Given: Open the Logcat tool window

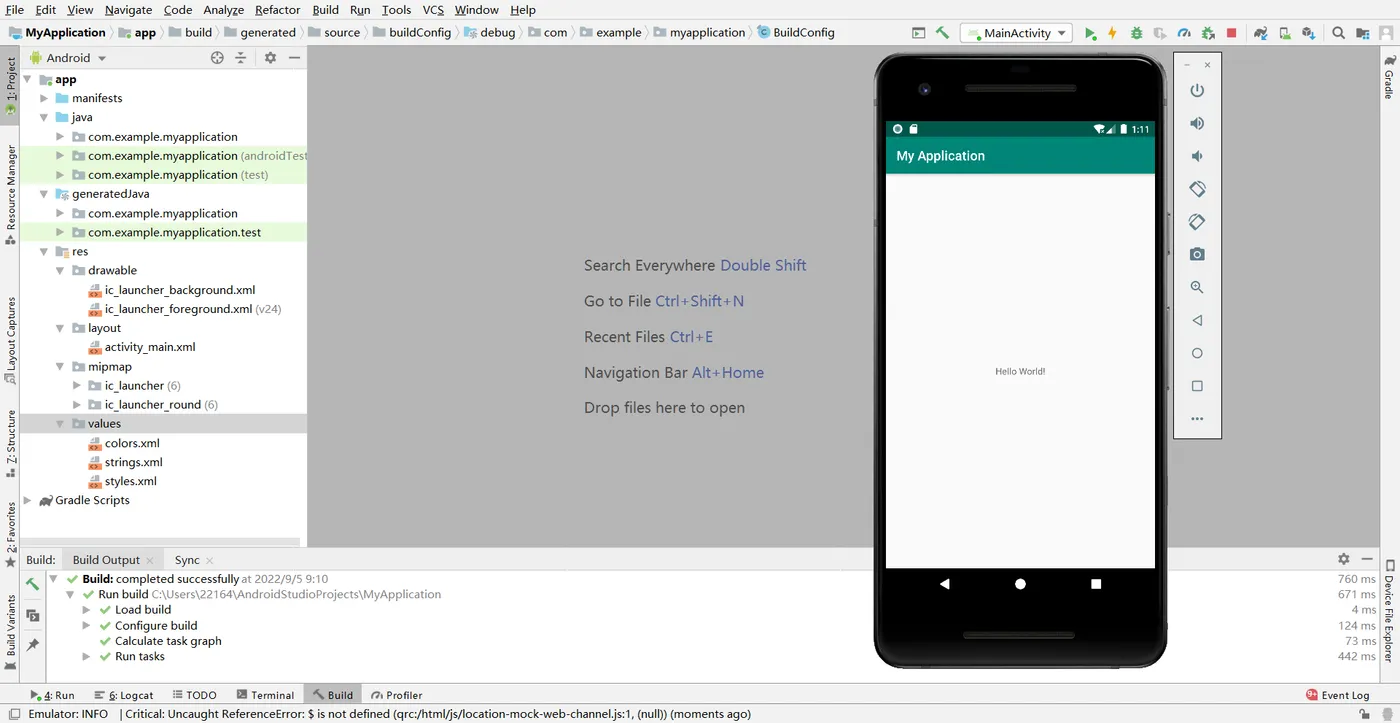Looking at the screenshot, I should (124, 695).
